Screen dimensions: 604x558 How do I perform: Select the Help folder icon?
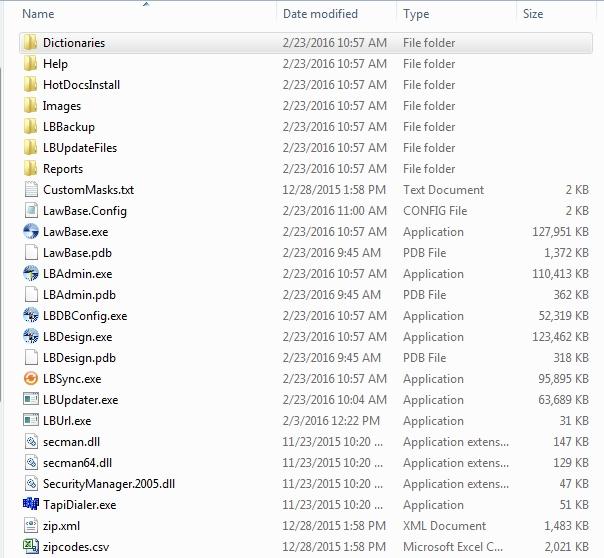(30, 64)
